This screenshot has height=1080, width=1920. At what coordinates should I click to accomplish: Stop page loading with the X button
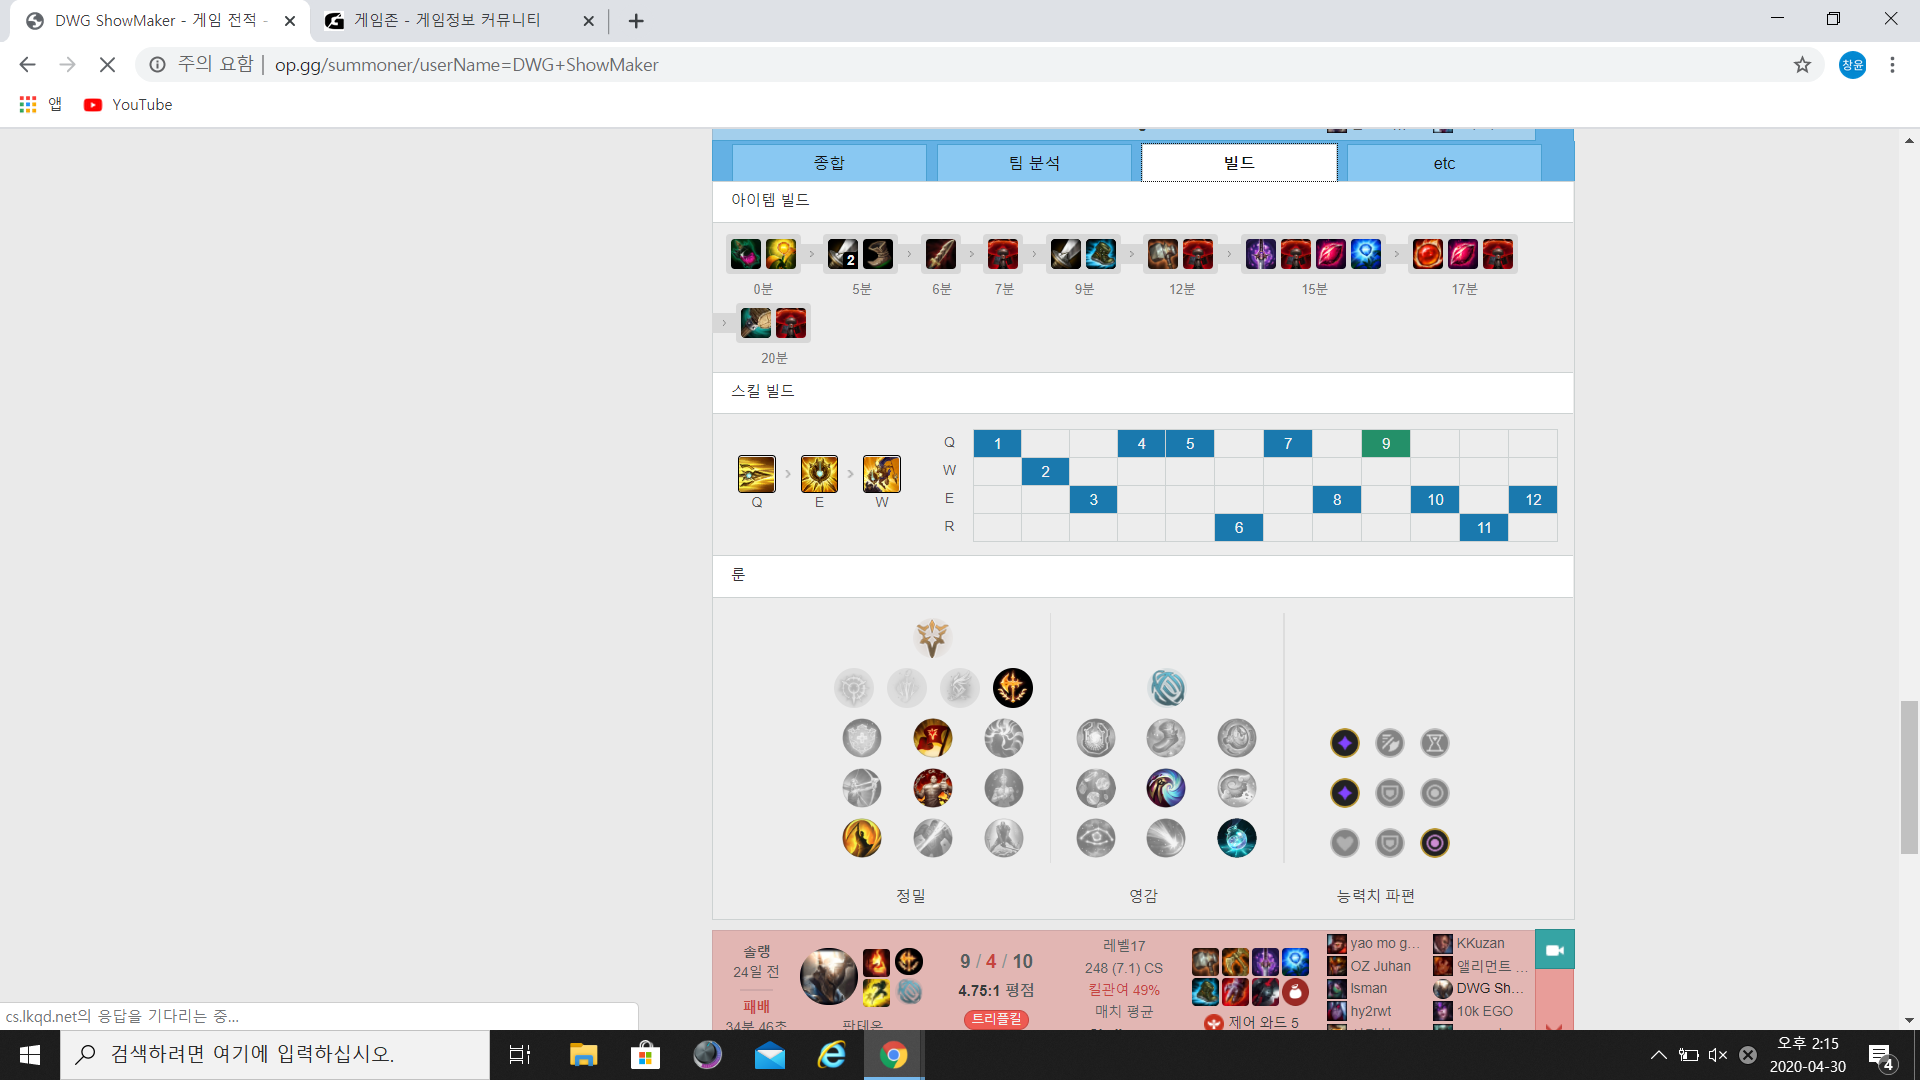point(107,65)
